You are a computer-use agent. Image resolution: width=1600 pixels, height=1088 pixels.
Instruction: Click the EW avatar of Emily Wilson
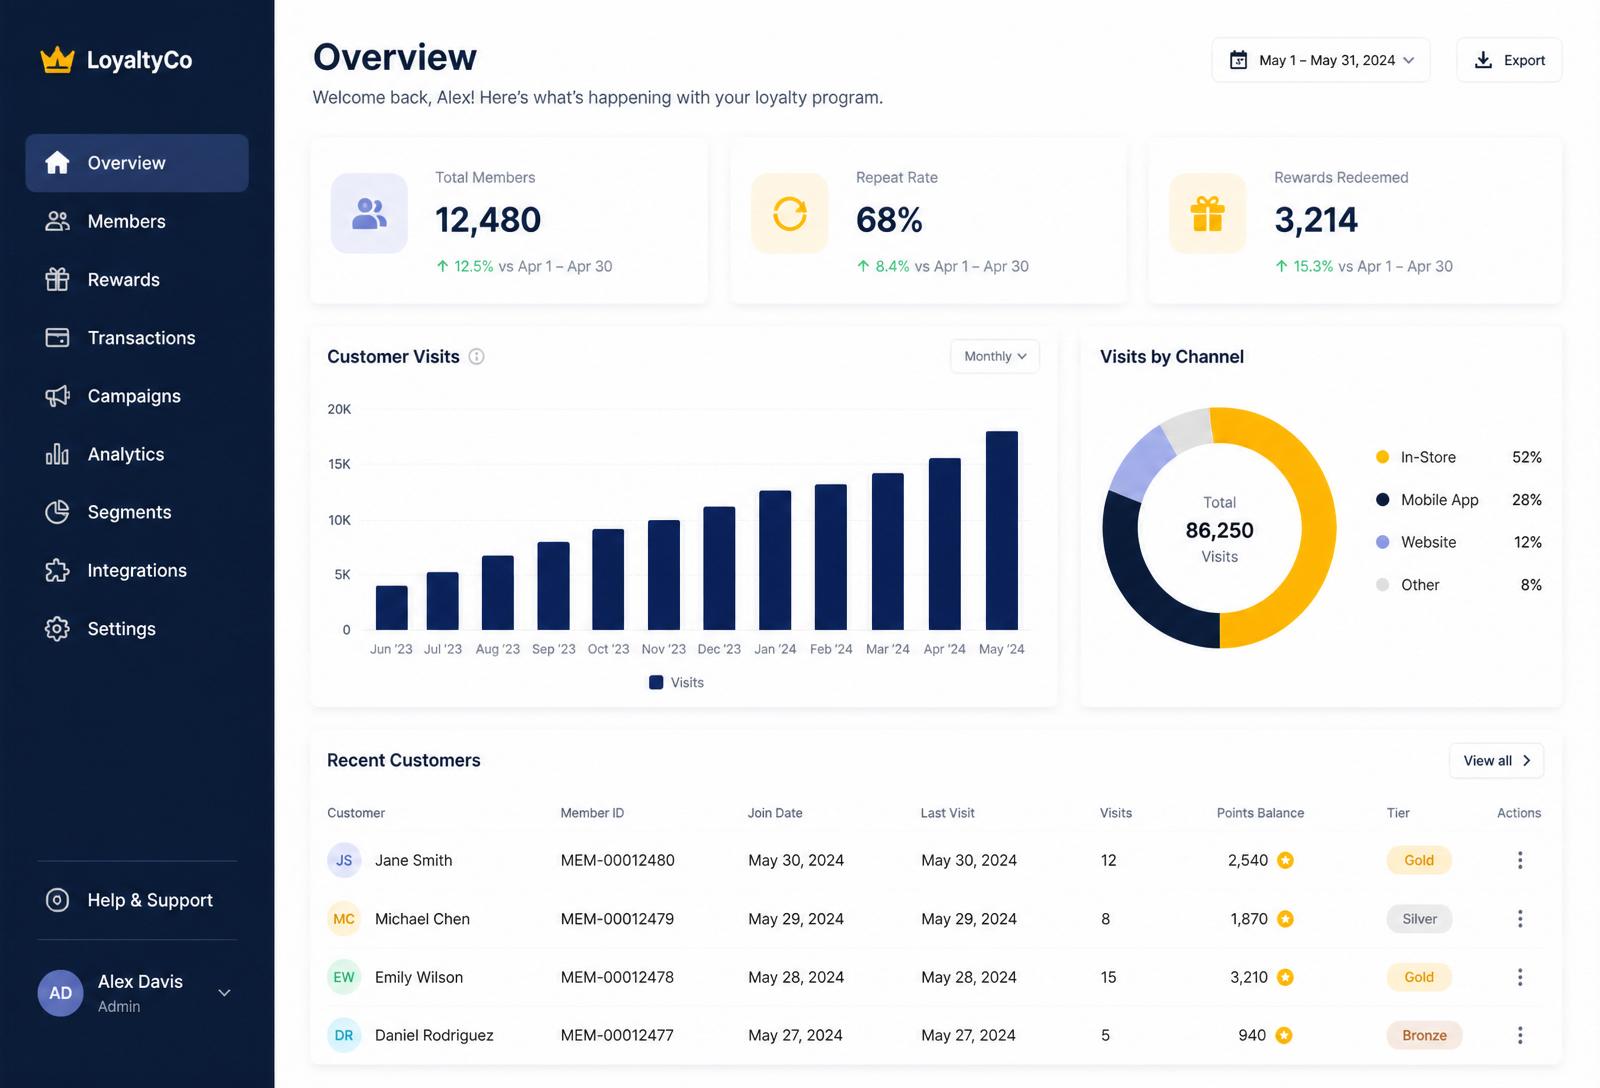click(344, 977)
